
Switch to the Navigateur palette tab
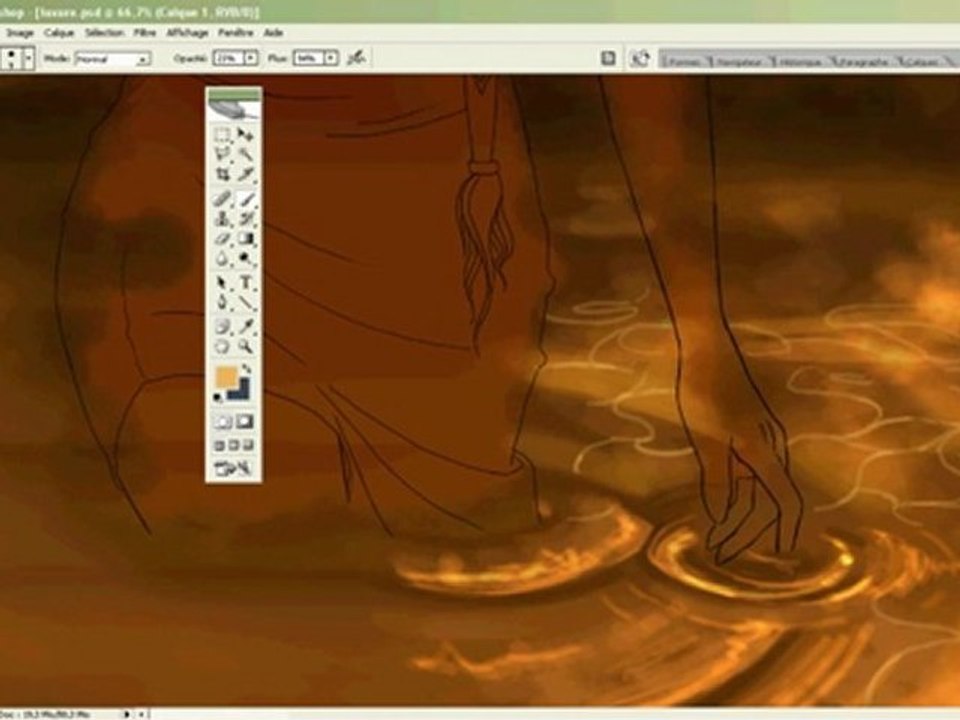pyautogui.click(x=739, y=61)
